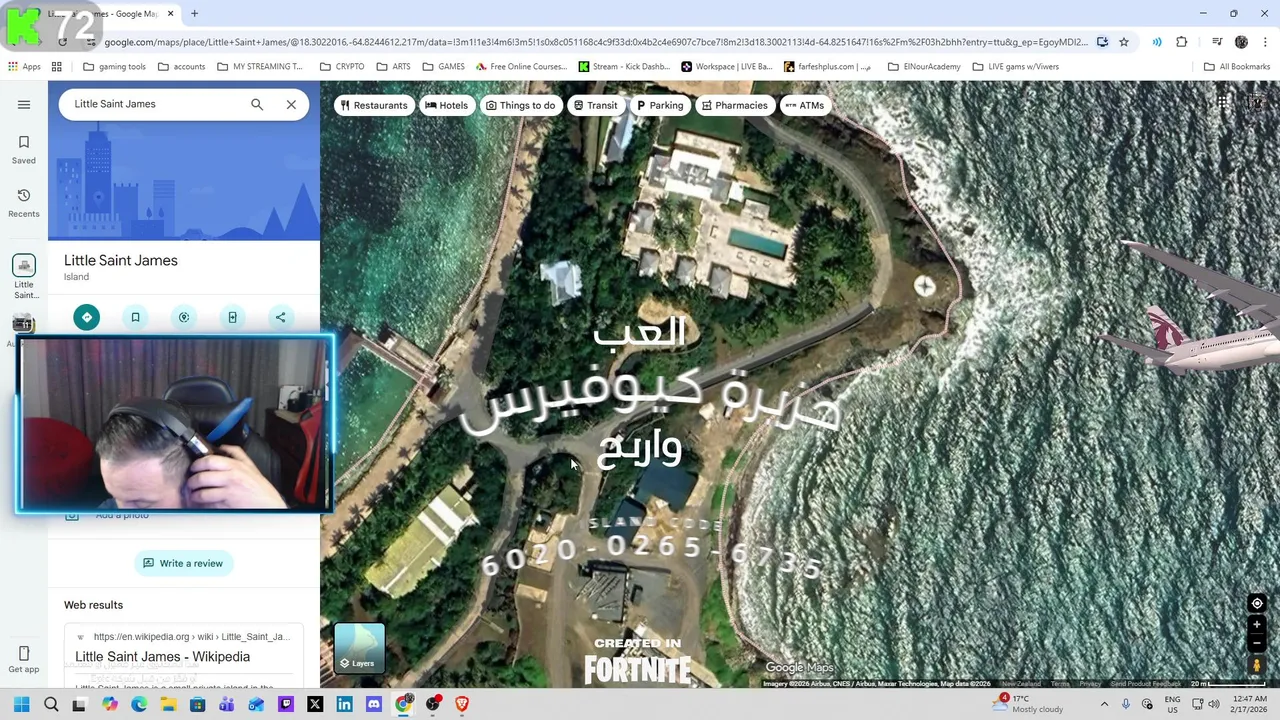Click Show Your Location button on map
The width and height of the screenshot is (1280, 720).
[x=1257, y=603]
